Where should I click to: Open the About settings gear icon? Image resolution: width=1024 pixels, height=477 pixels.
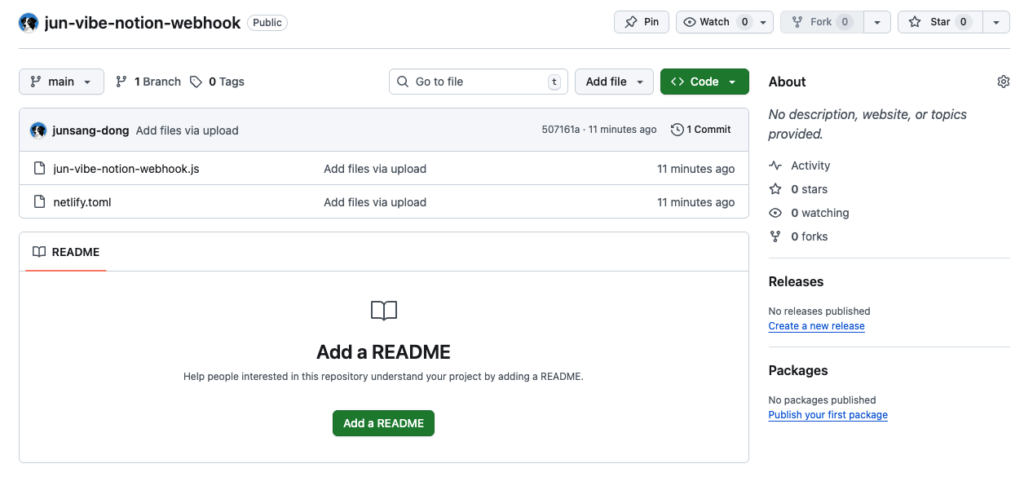pos(1003,82)
